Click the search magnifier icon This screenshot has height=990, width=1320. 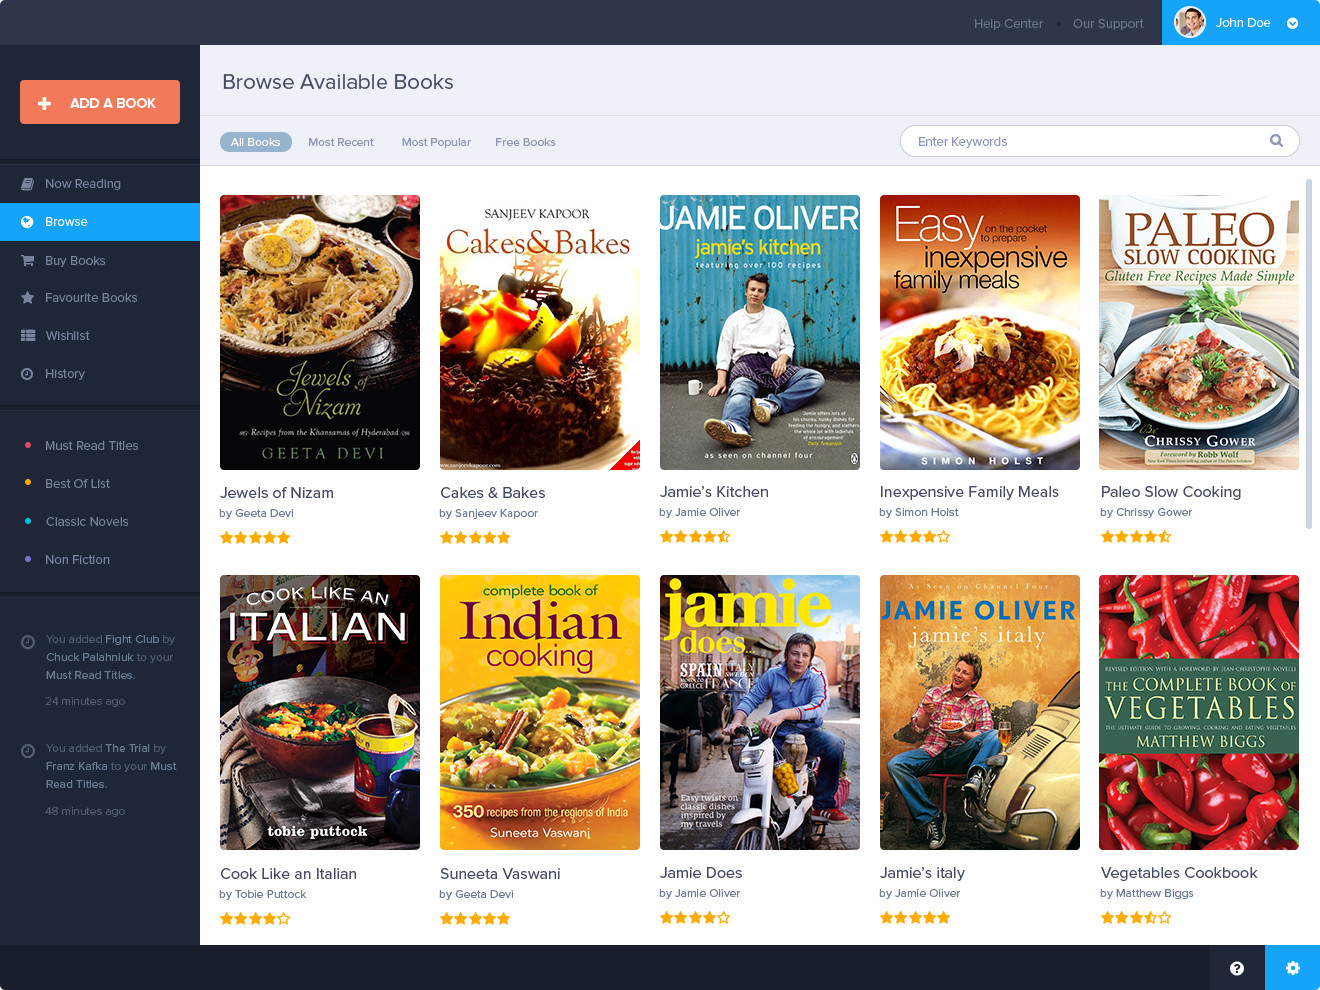pos(1276,141)
